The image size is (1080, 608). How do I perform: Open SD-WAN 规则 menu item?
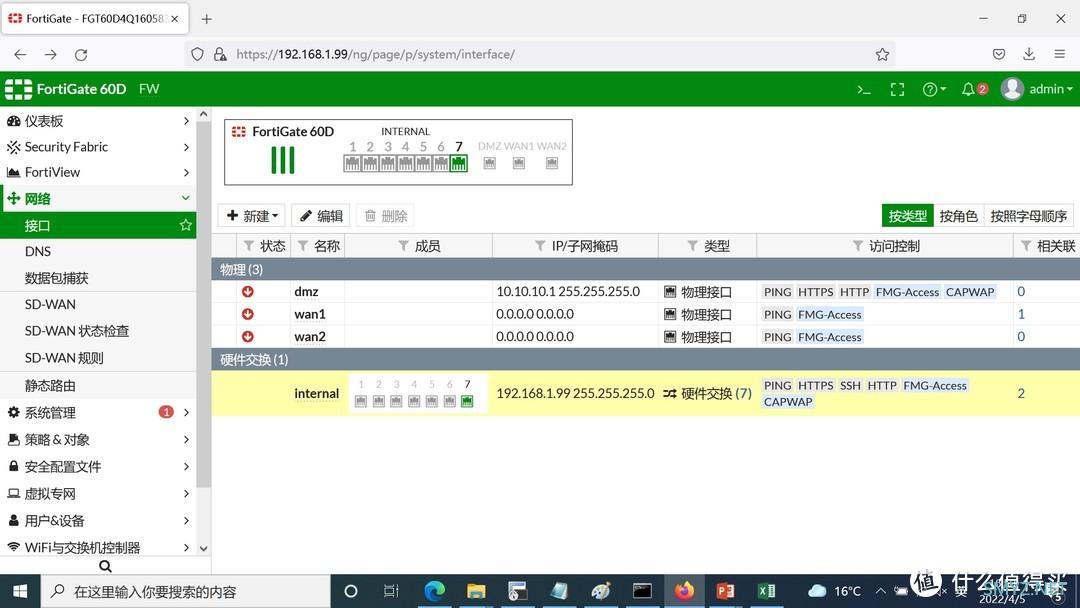(98, 358)
